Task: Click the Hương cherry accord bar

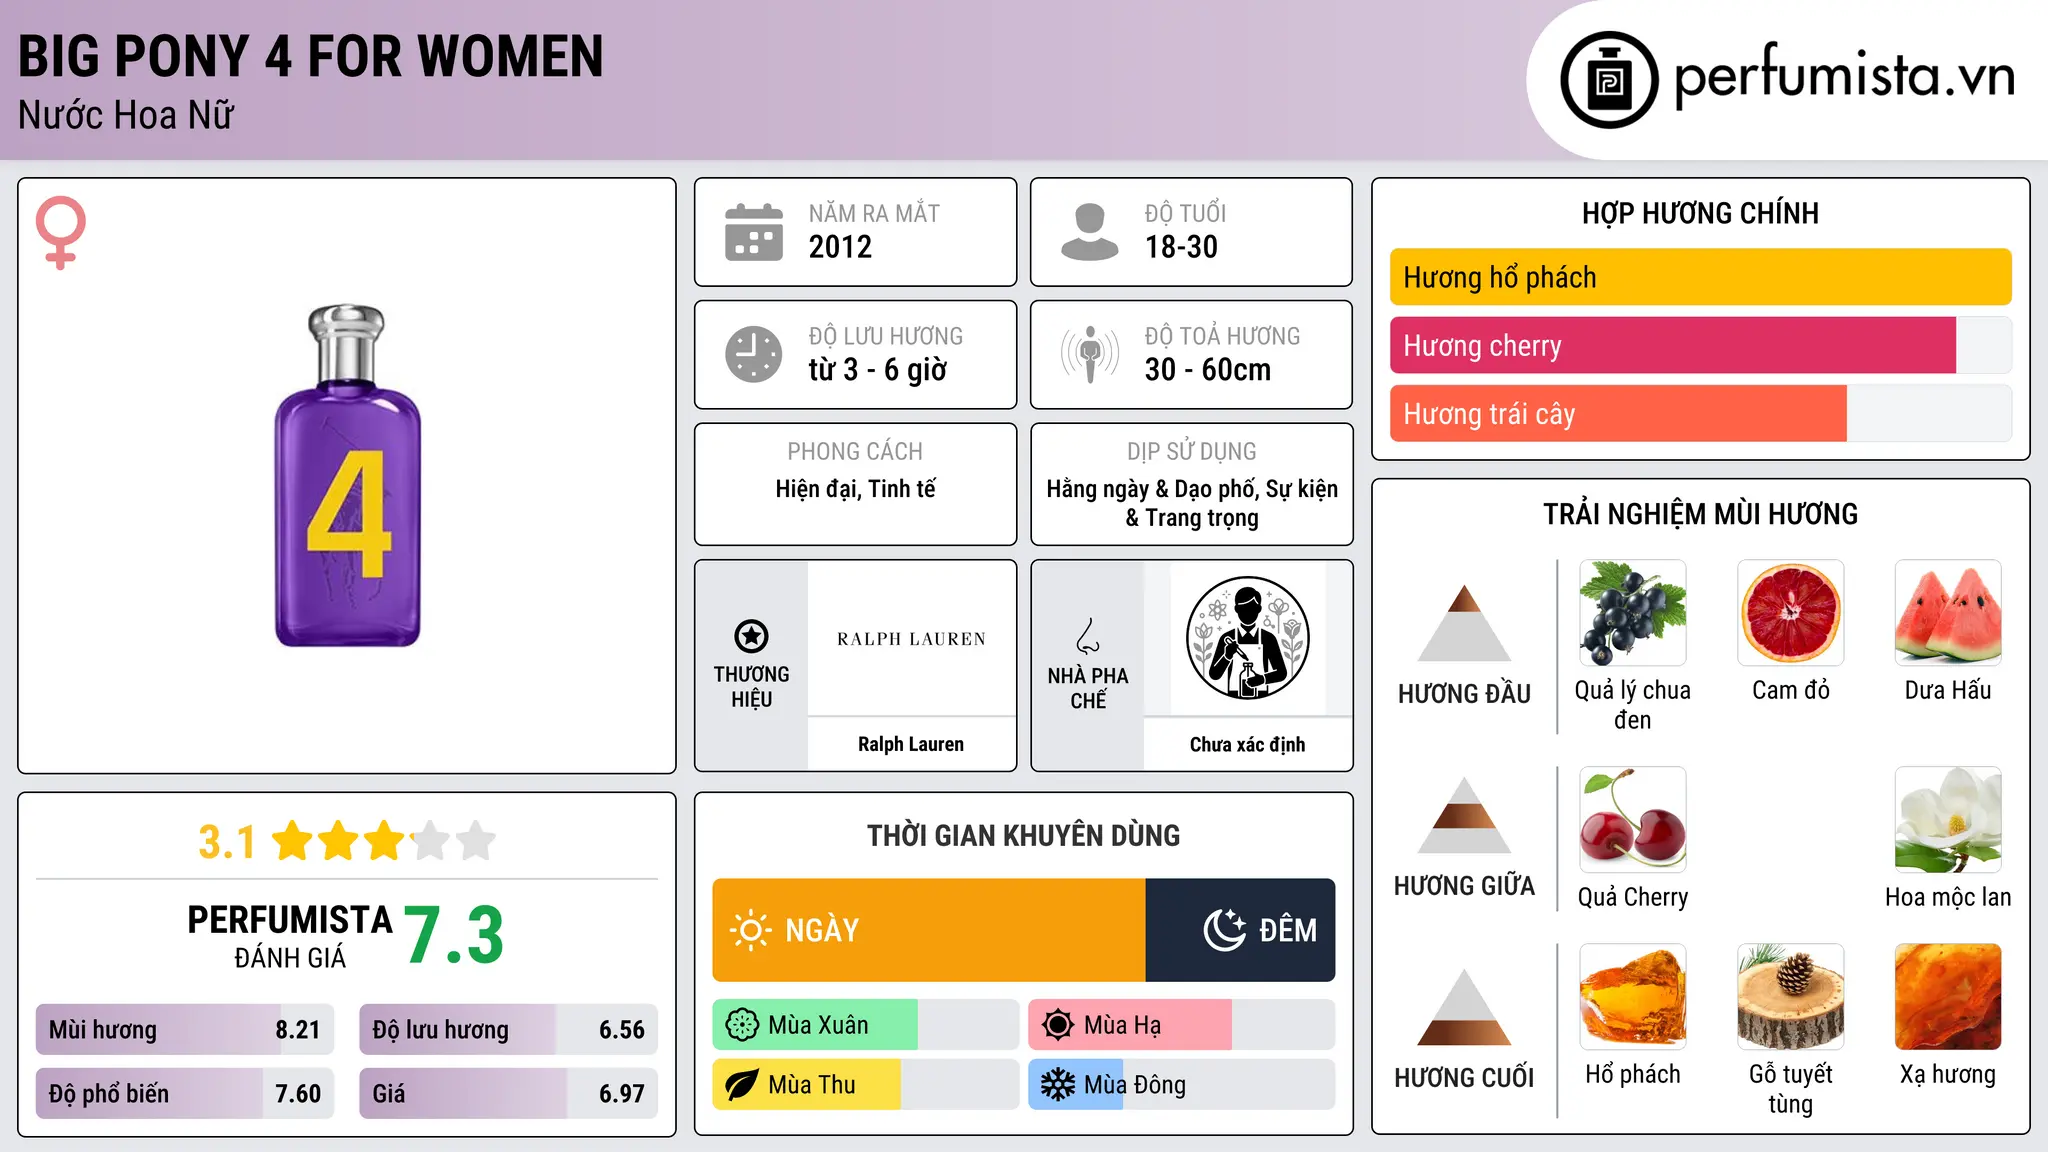Action: click(x=1700, y=345)
